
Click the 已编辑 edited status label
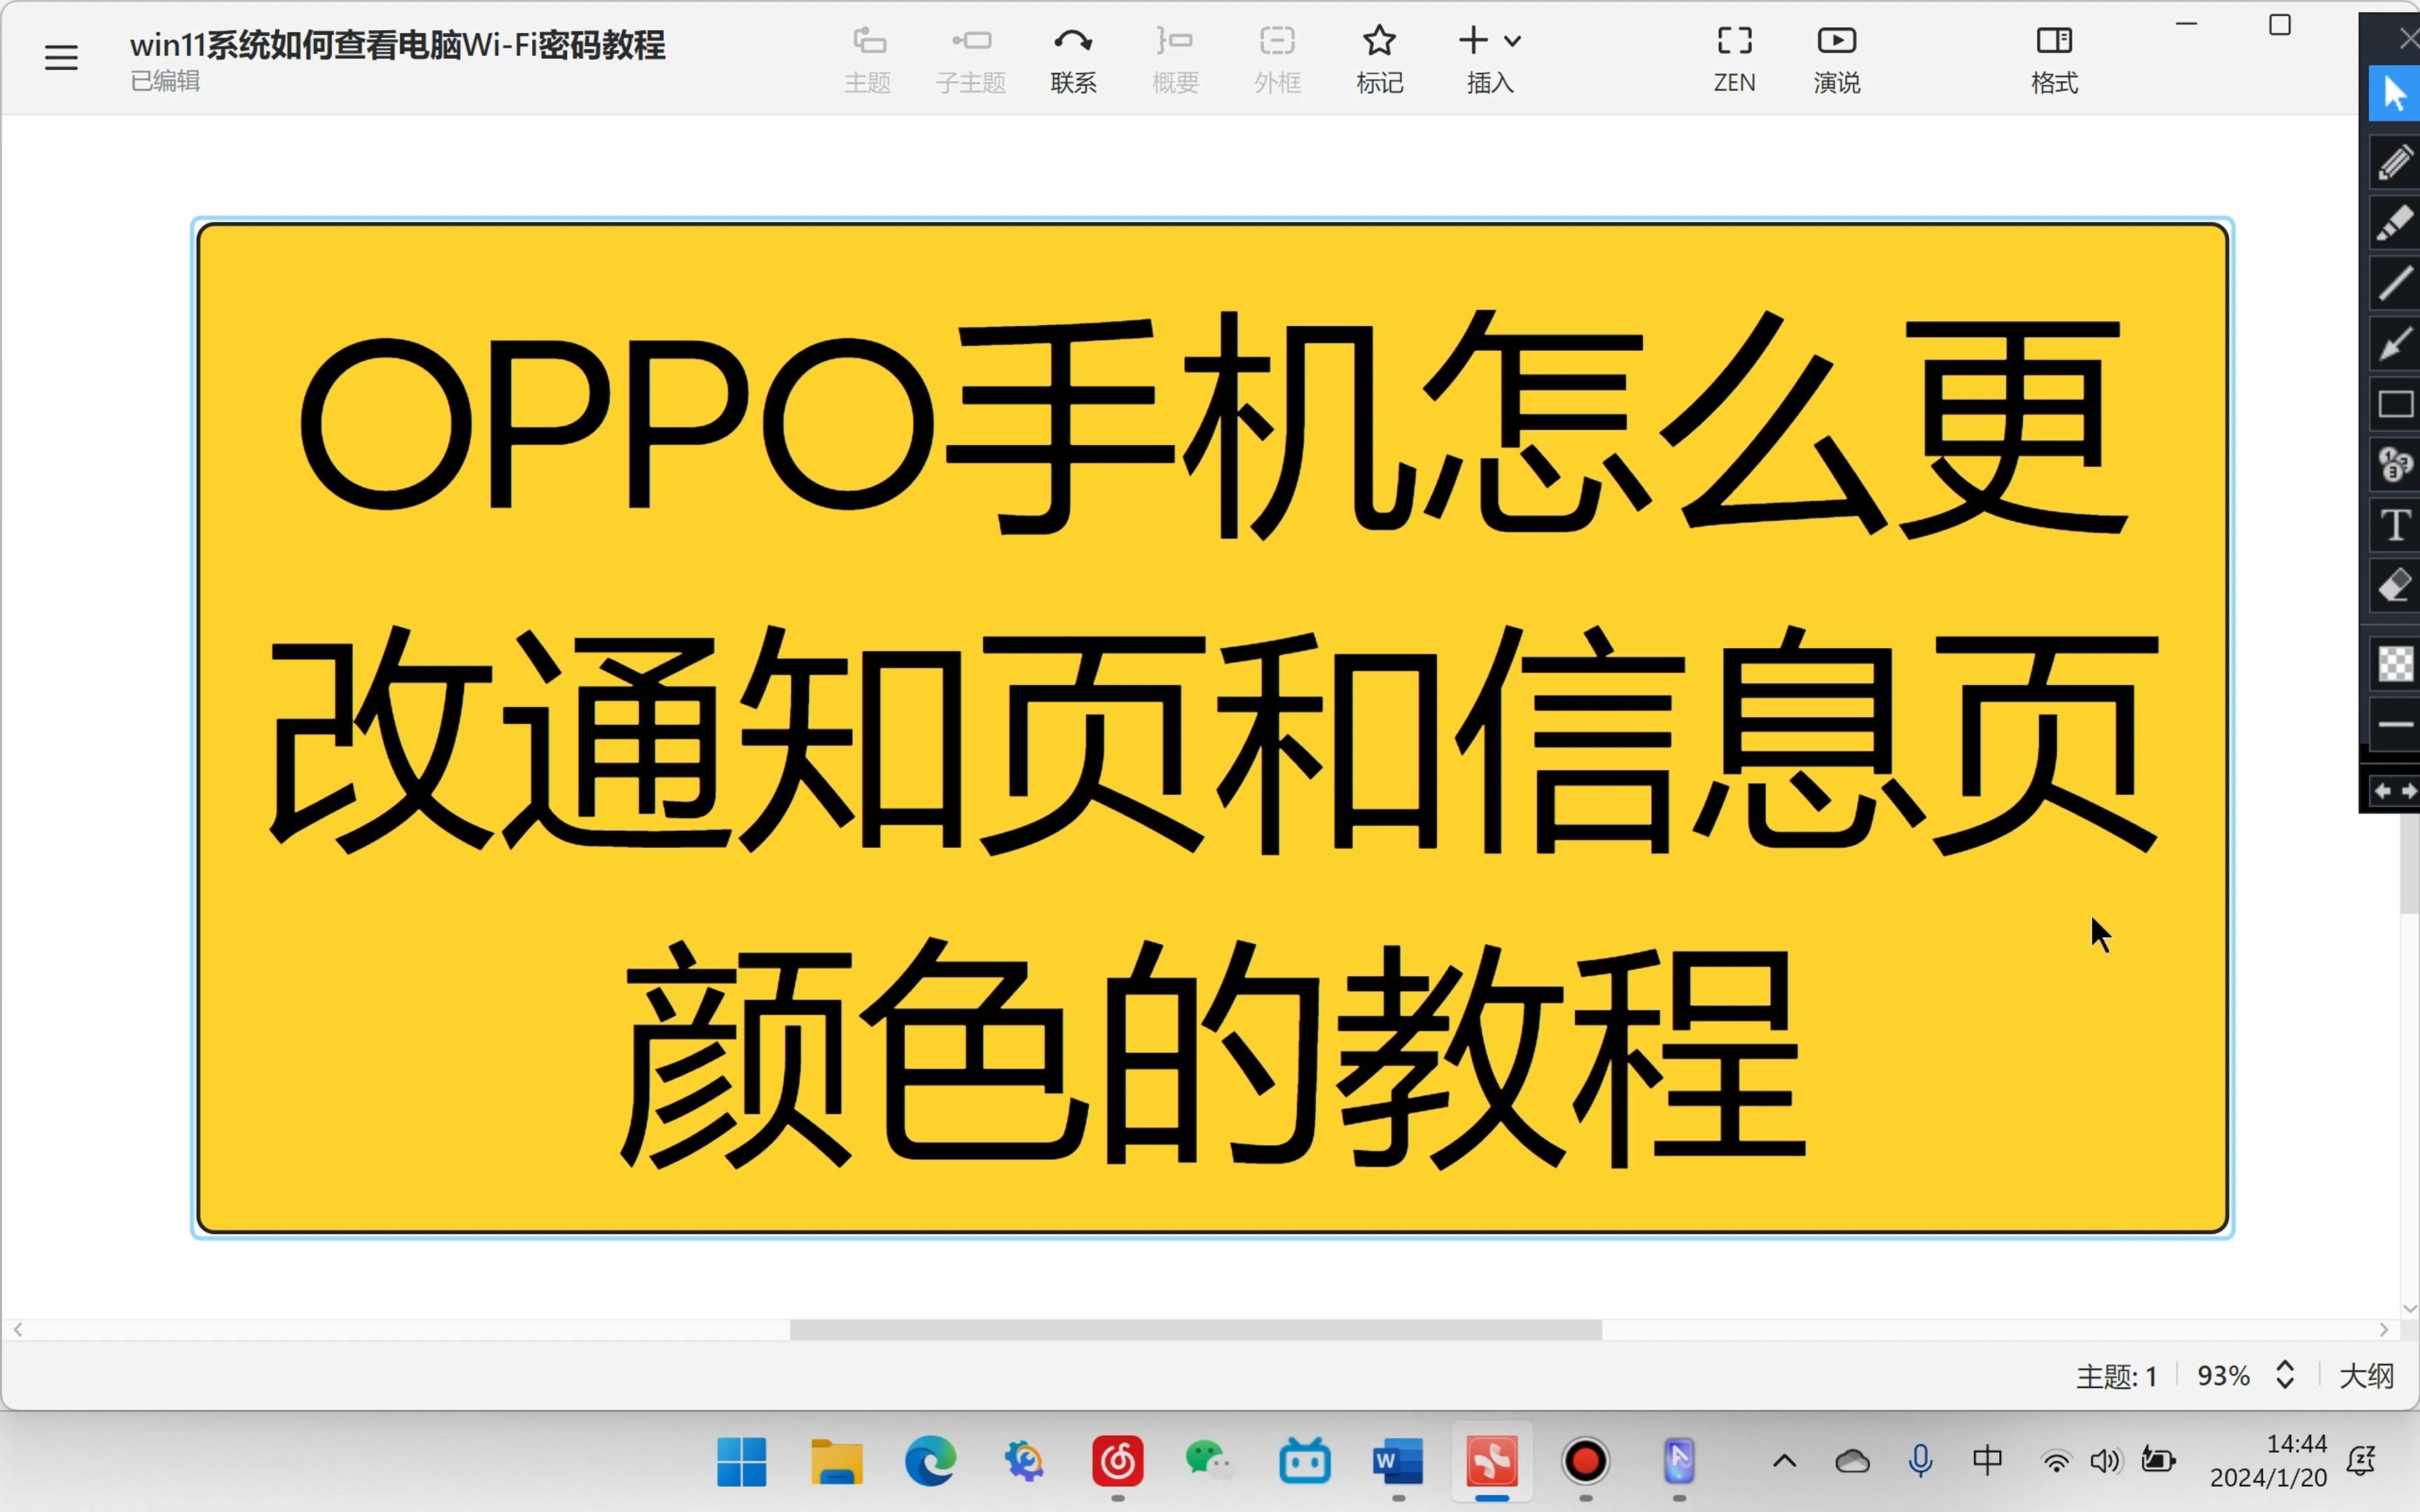point(165,81)
